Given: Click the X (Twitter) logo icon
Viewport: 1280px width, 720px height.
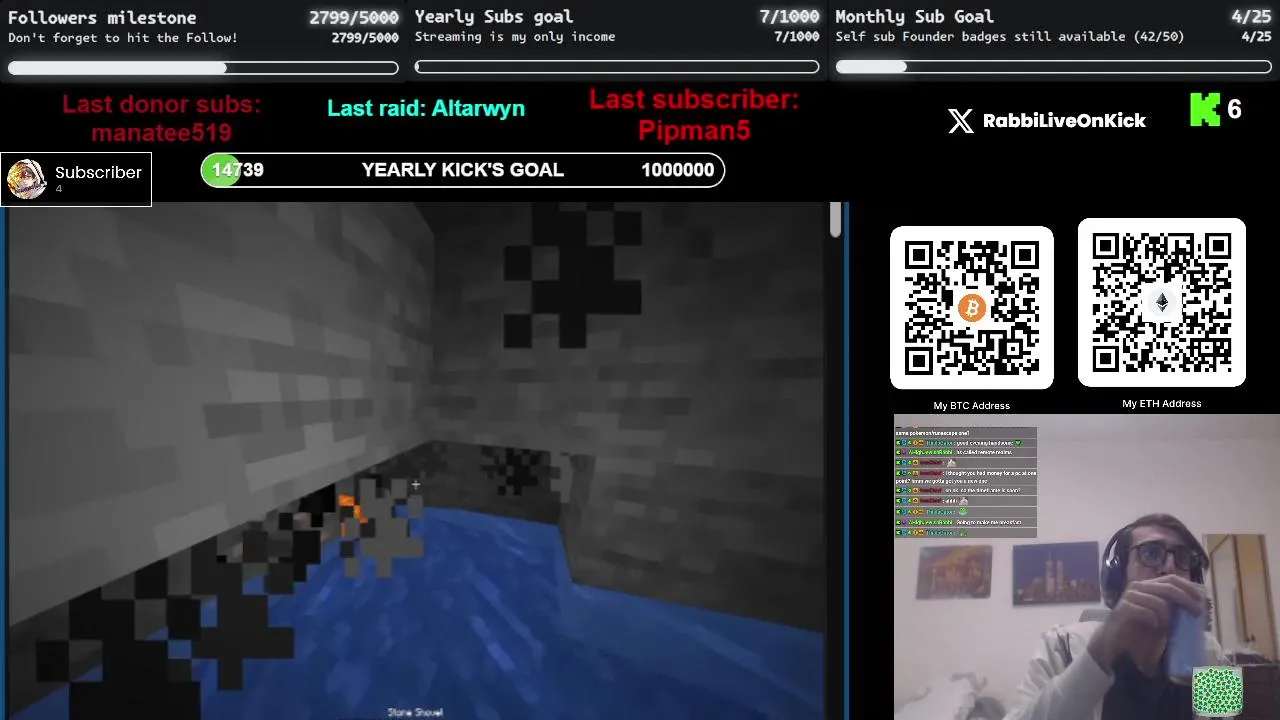Looking at the screenshot, I should point(960,121).
